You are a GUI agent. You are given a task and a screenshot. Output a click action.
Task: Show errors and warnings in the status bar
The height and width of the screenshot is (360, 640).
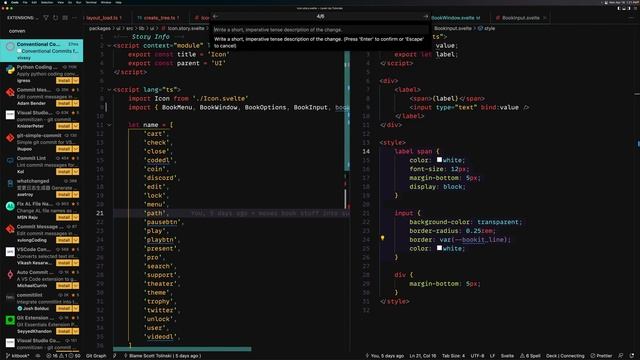click(64, 356)
